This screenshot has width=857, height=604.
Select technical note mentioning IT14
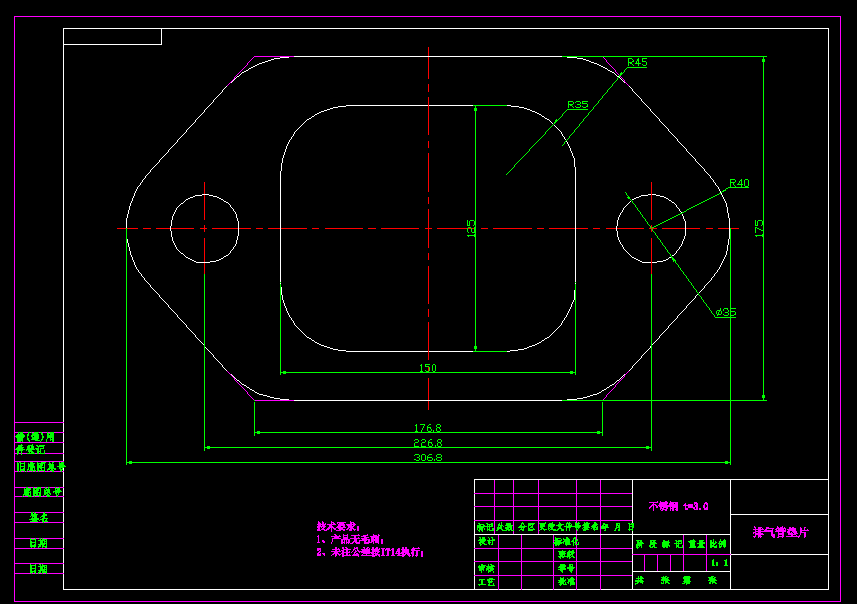tap(370, 552)
